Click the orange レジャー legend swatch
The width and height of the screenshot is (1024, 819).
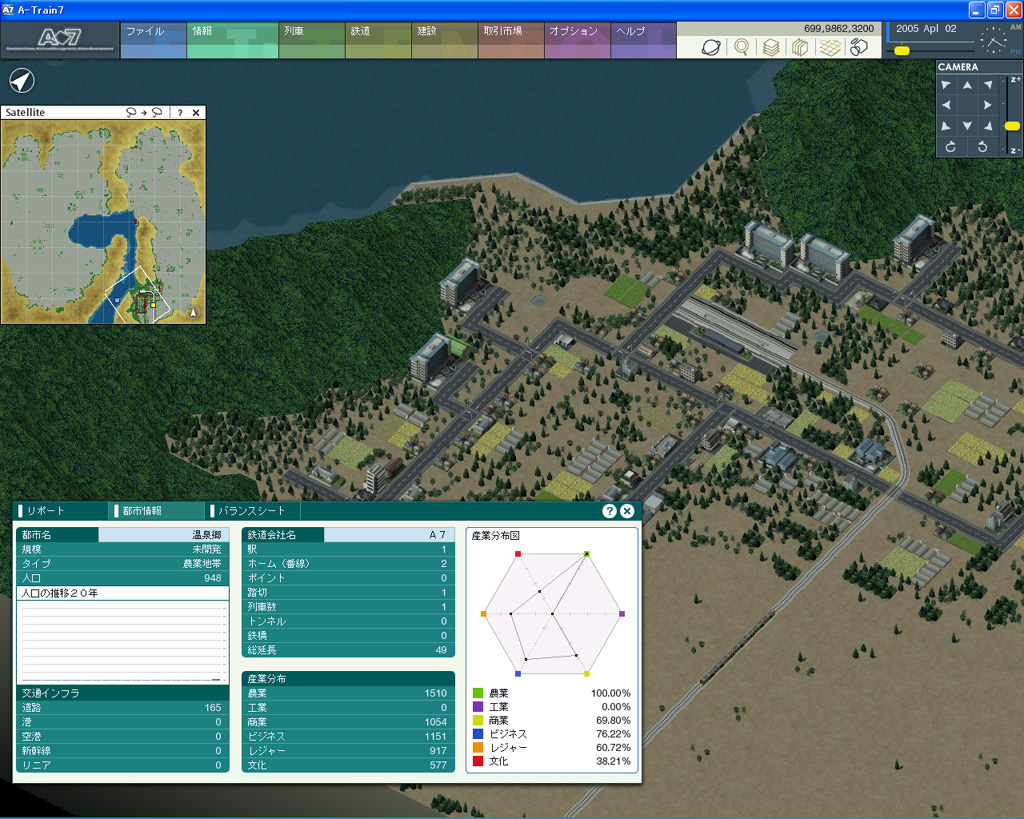[478, 747]
